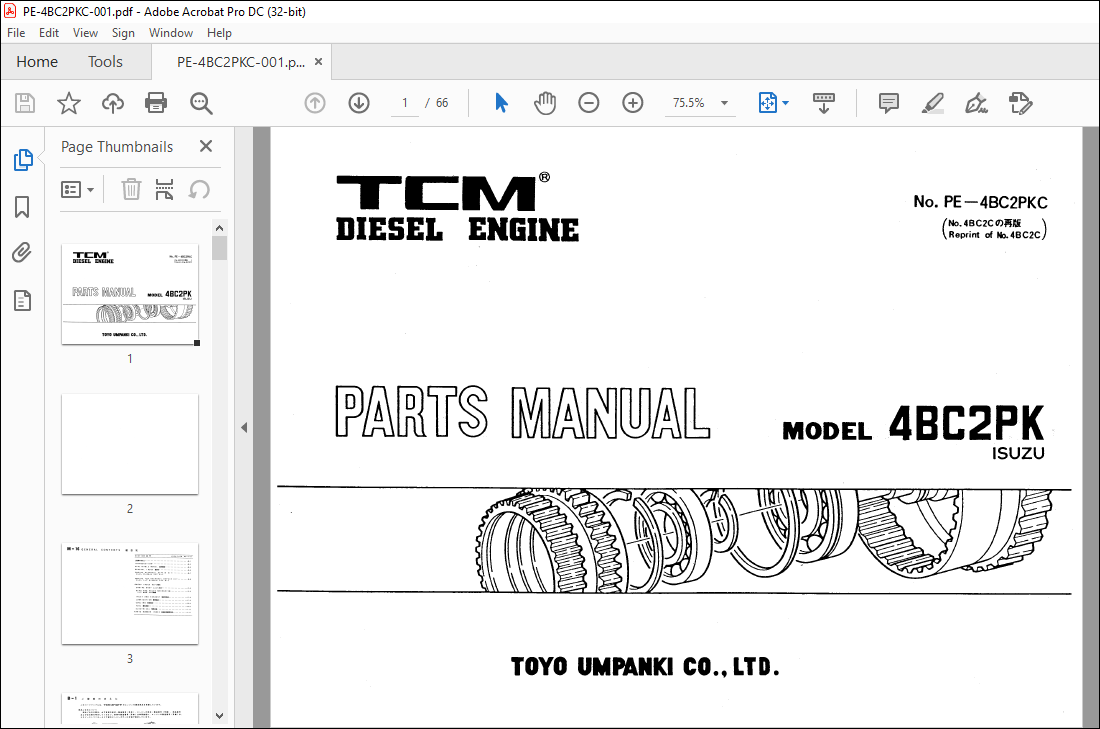Open thumbnail options dropdown menu

(77, 189)
